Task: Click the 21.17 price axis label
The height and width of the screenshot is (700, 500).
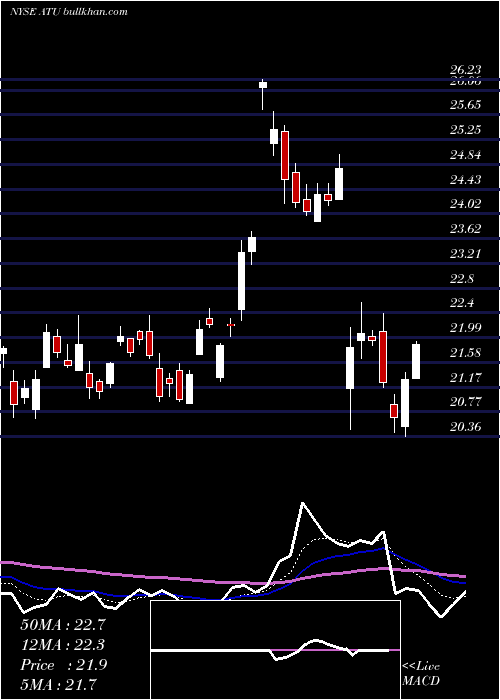Action: tap(465, 378)
